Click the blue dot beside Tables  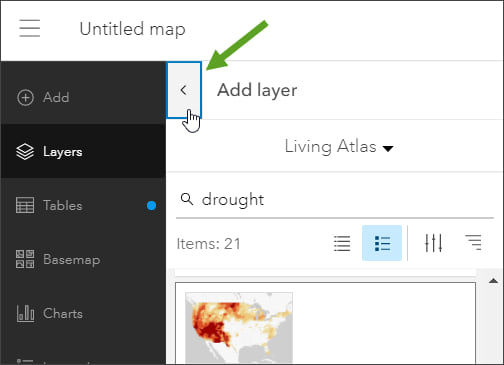tap(151, 206)
